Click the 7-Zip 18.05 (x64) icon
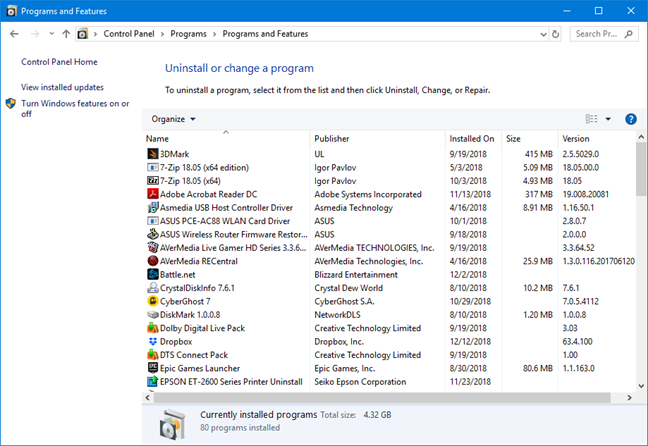The width and height of the screenshot is (648, 446). pos(152,181)
